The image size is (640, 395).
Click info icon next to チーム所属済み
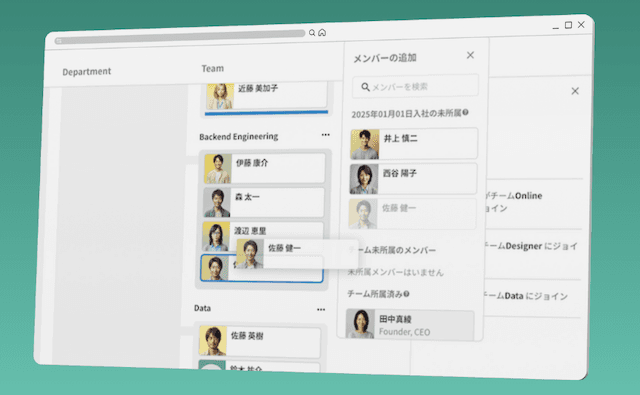pyautogui.click(x=407, y=293)
